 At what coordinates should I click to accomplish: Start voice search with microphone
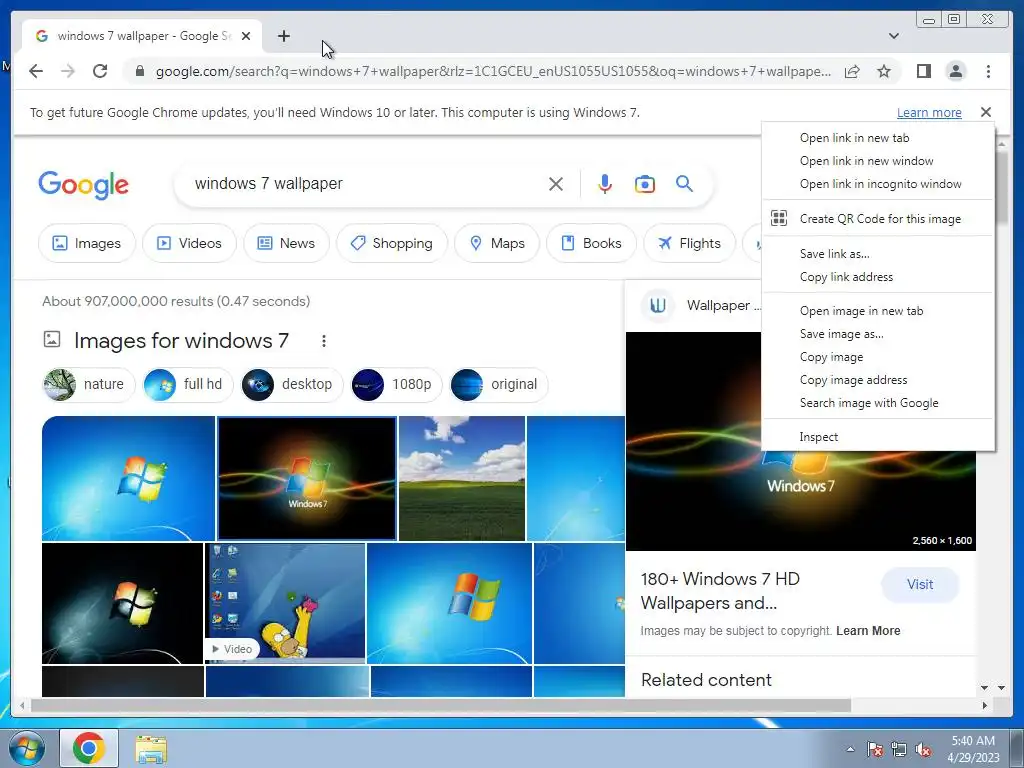(605, 184)
